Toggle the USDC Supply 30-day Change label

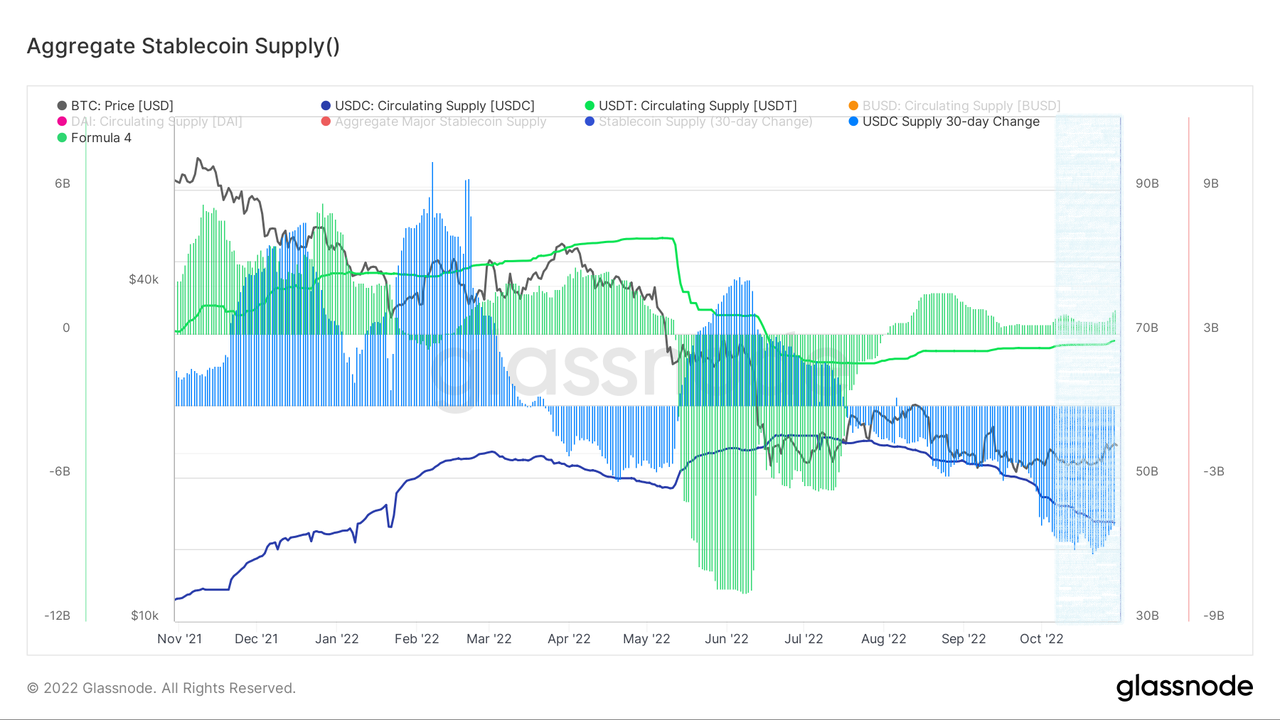click(950, 122)
